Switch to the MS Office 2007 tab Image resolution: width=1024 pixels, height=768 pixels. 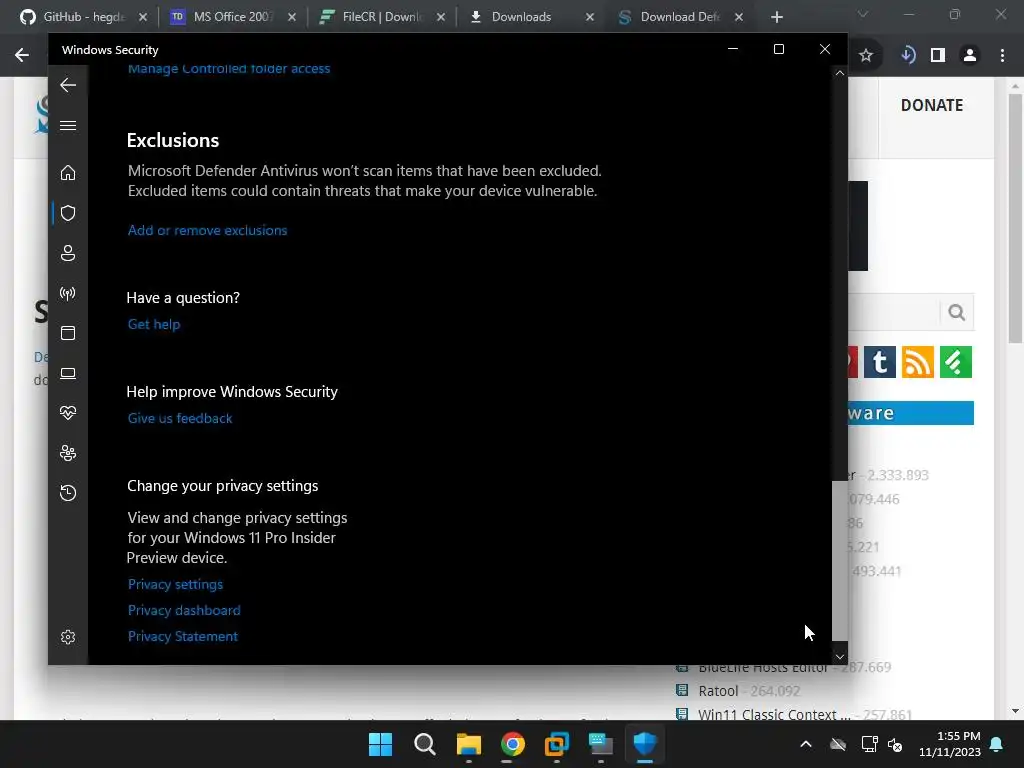[232, 17]
